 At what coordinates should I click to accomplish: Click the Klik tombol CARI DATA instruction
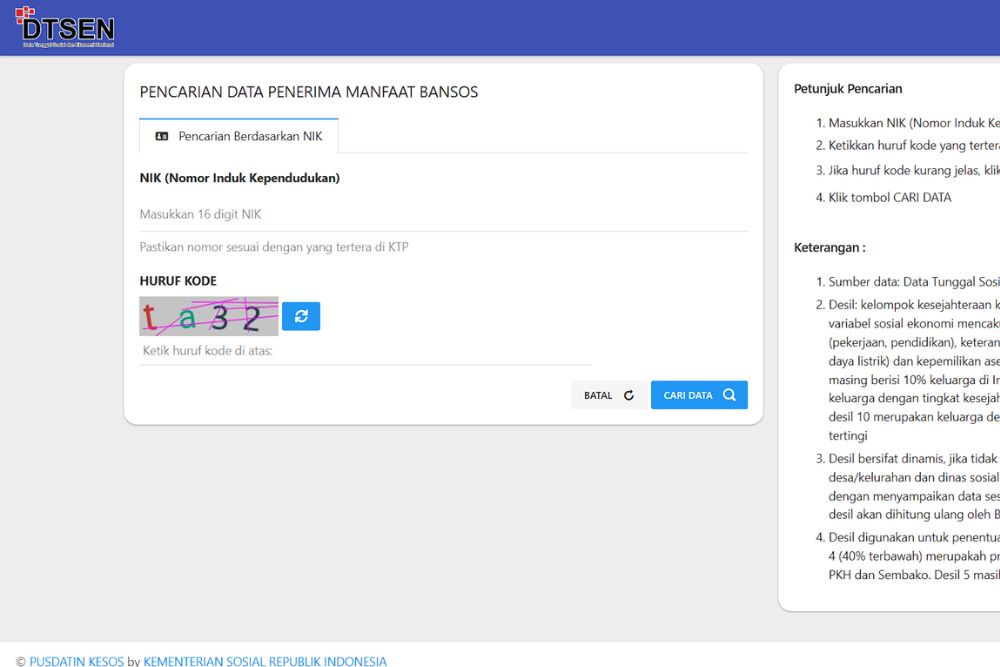[x=890, y=197]
